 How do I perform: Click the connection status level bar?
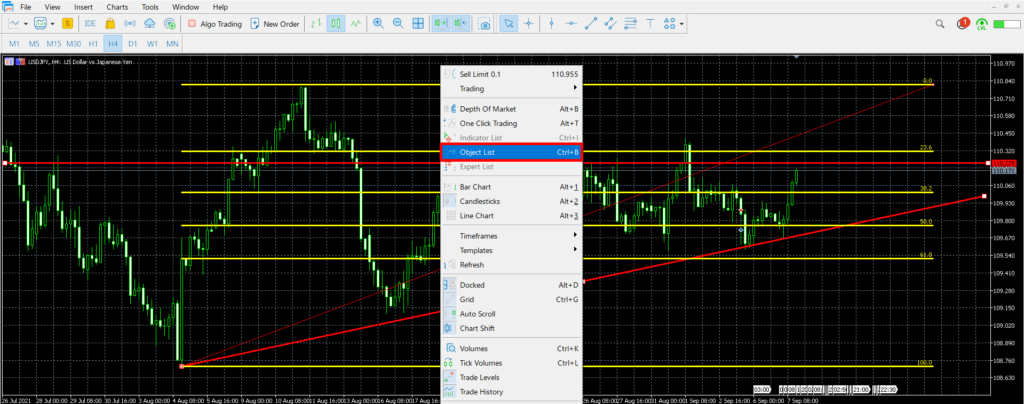coord(1005,23)
